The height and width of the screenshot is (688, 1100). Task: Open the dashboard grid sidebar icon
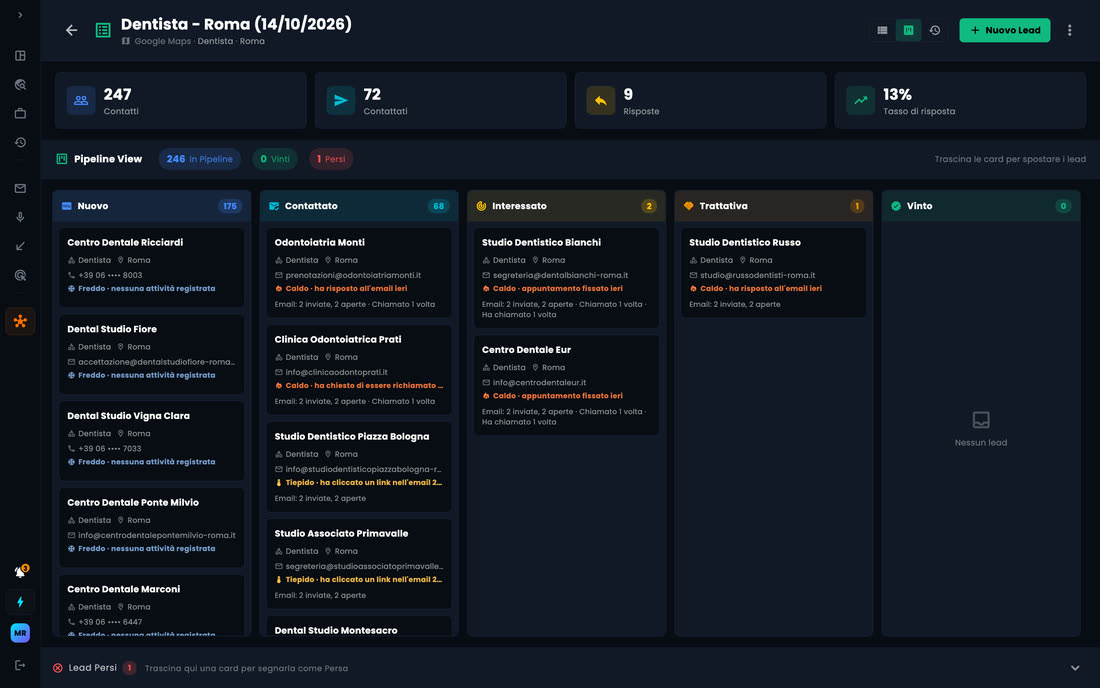coord(20,55)
